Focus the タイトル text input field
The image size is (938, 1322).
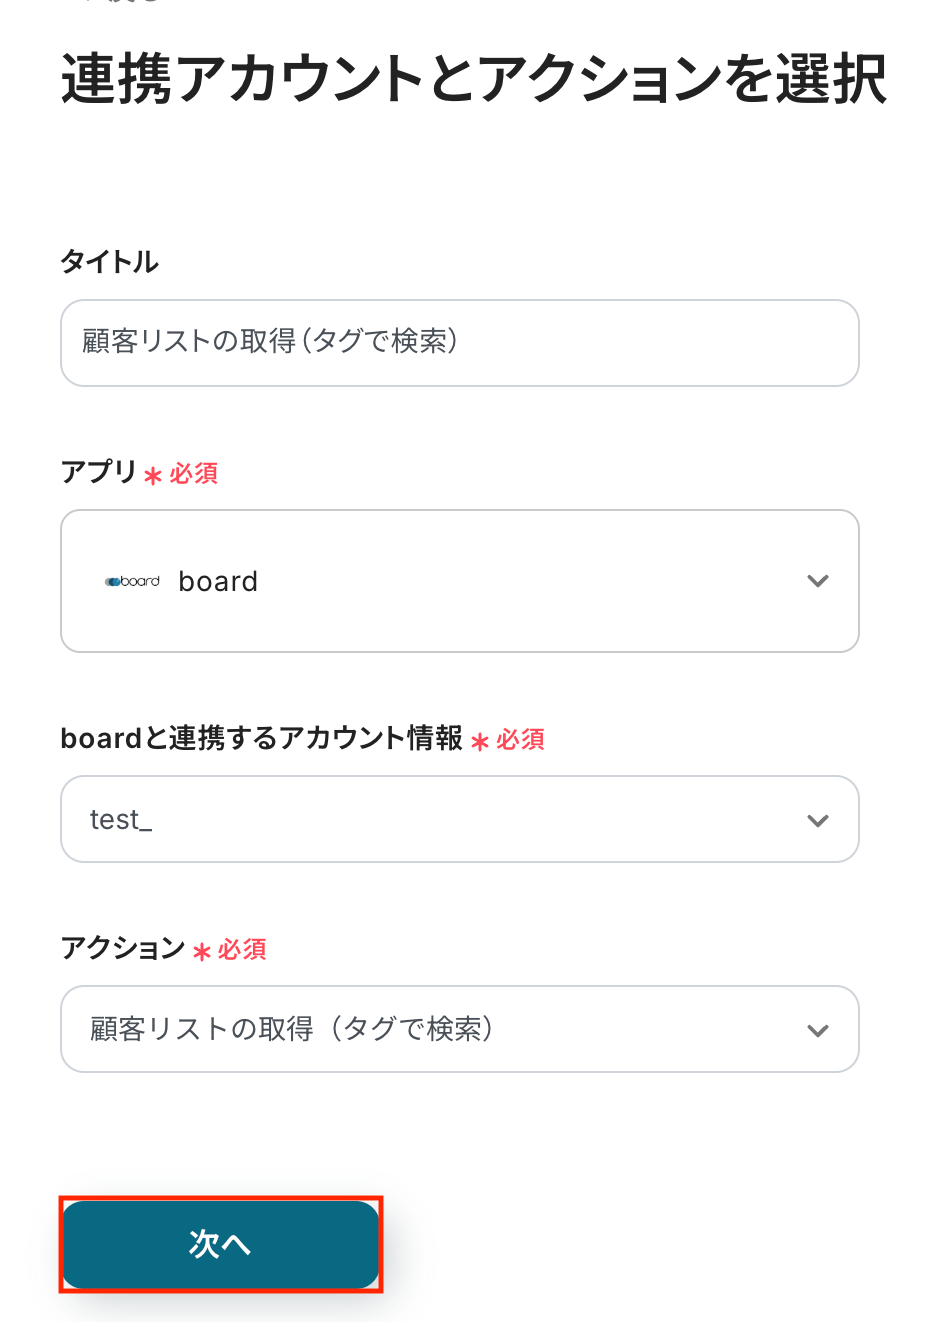pos(460,343)
